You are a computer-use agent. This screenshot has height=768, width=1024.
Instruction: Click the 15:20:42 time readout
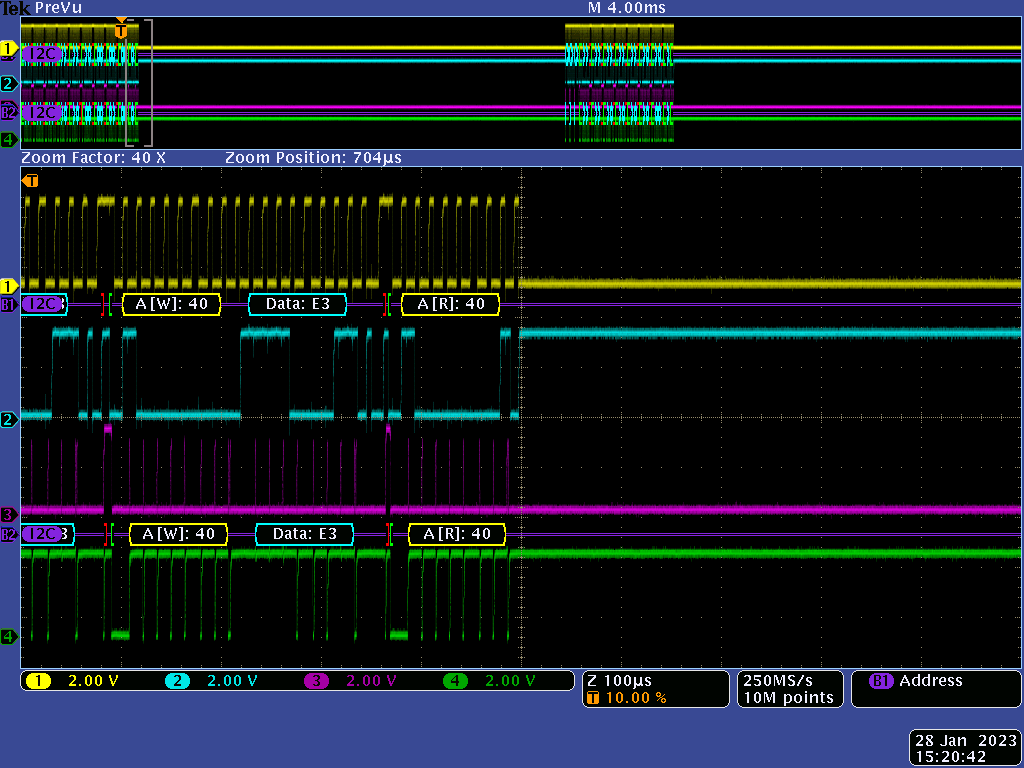point(950,758)
